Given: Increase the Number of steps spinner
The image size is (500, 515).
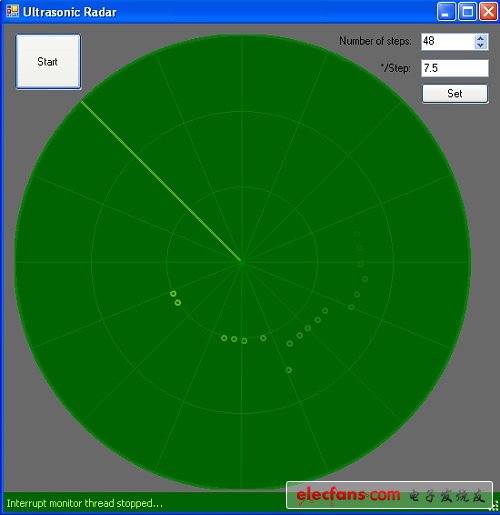Looking at the screenshot, I should click(480, 38).
